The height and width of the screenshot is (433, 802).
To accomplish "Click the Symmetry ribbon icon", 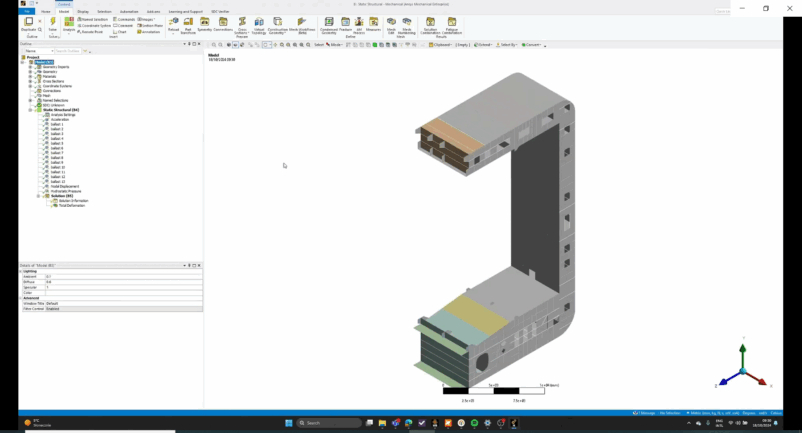I will pos(205,21).
